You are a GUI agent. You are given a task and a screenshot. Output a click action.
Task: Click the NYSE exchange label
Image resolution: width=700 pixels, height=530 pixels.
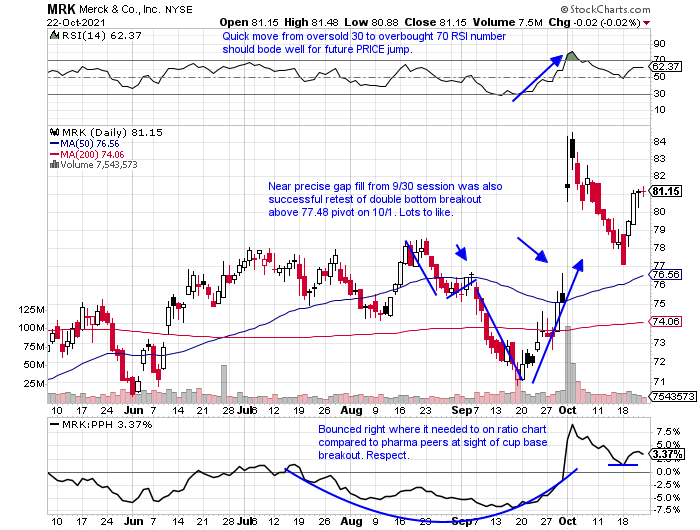click(x=179, y=9)
